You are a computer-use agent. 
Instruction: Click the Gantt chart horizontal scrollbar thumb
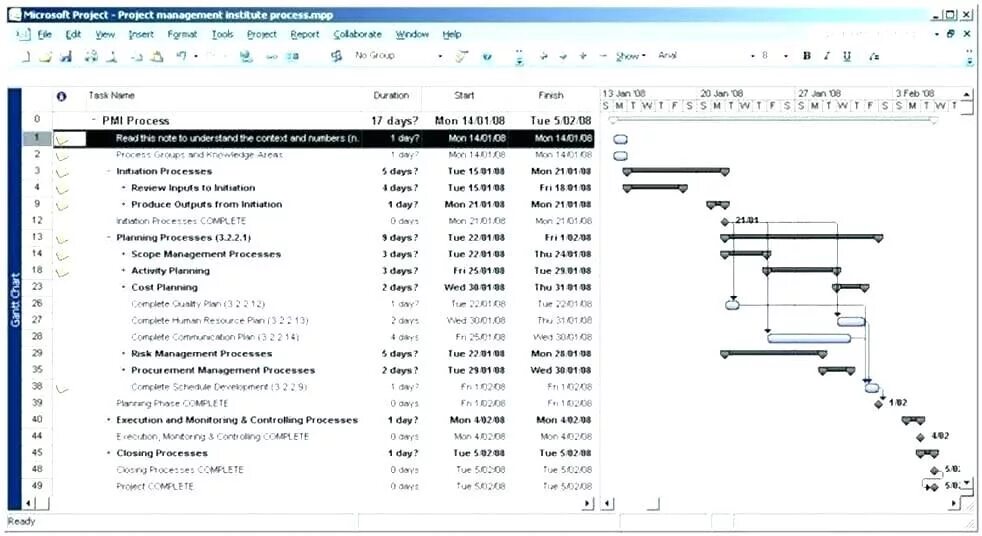tap(653, 503)
